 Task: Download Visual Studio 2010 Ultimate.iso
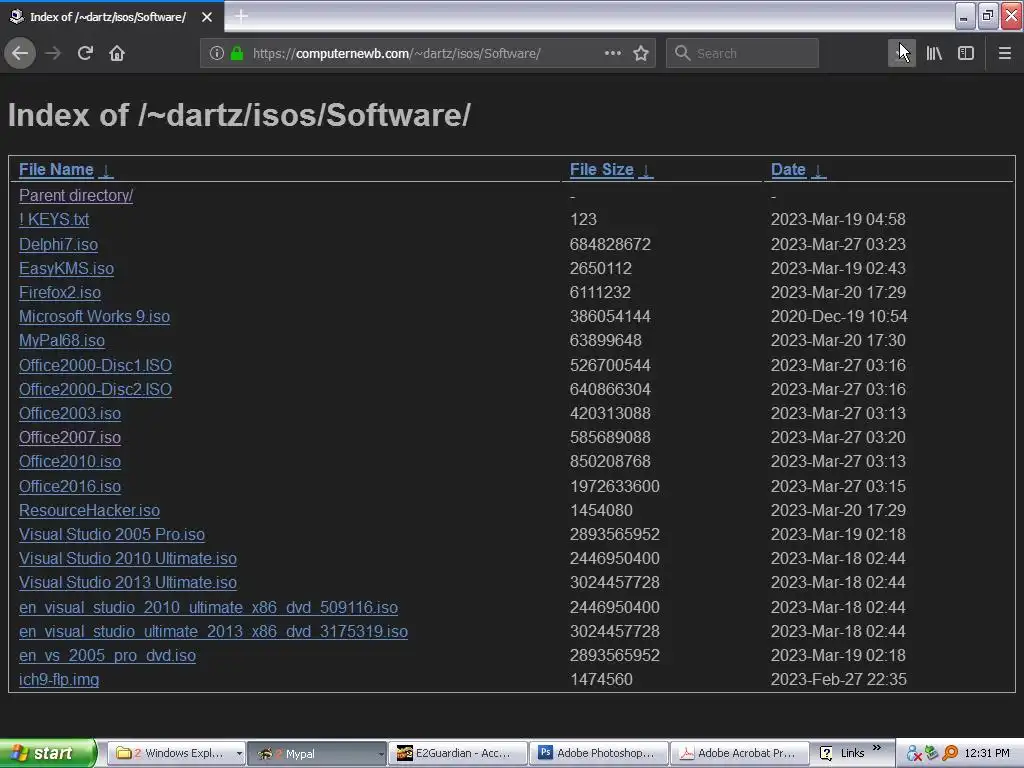(x=128, y=559)
